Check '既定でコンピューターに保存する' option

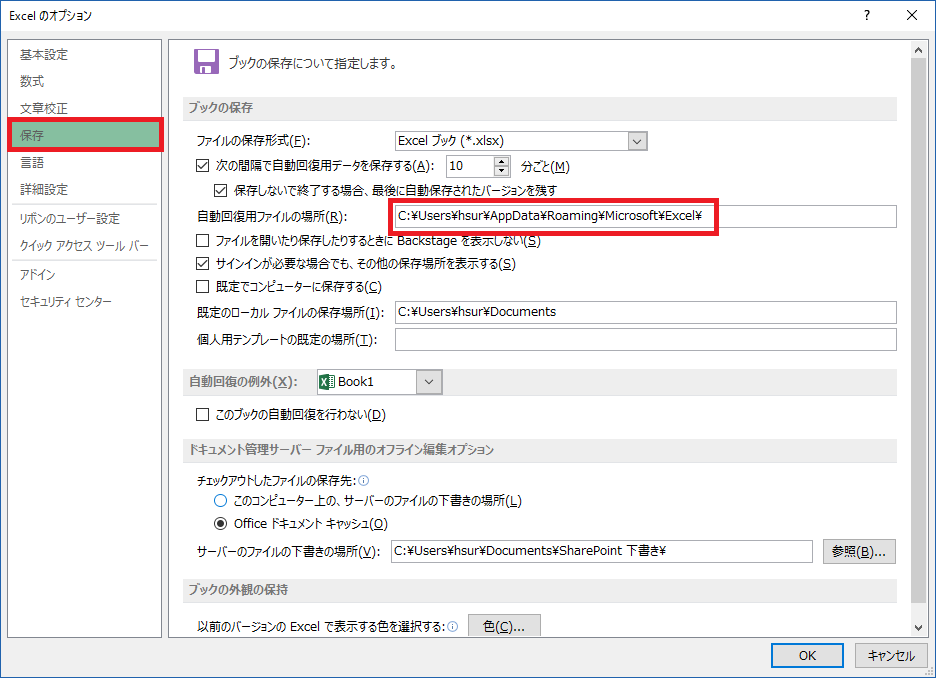(x=204, y=287)
